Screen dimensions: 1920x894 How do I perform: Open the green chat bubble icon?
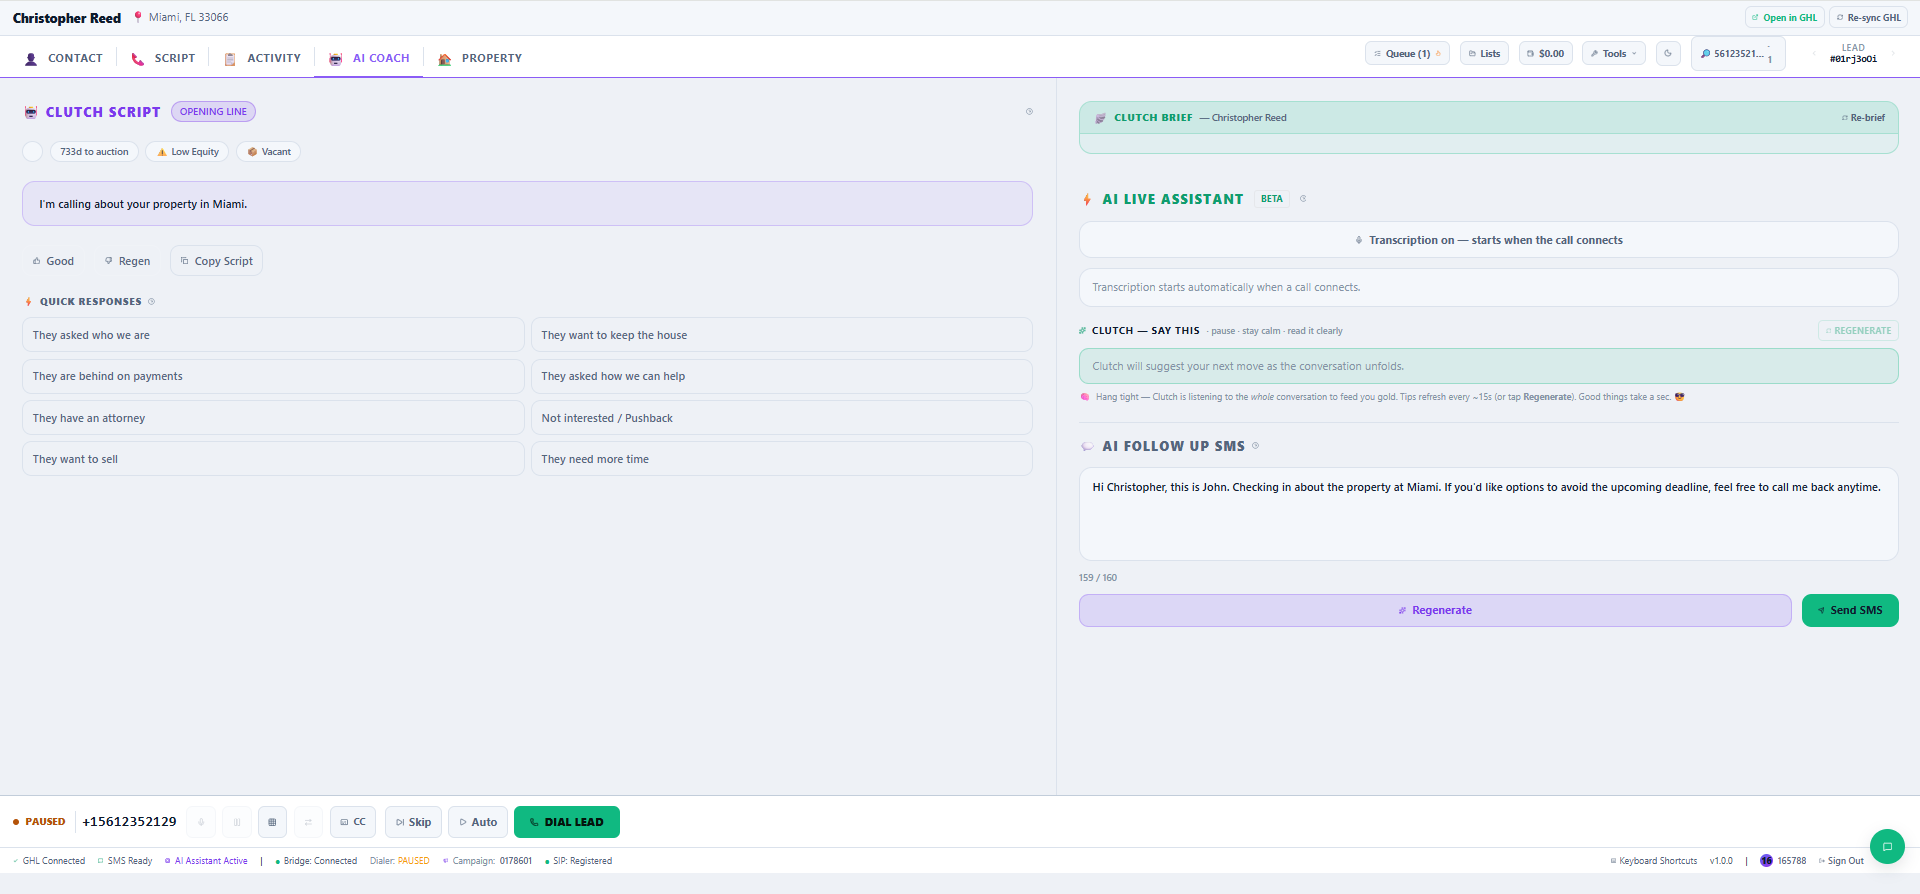click(1887, 847)
